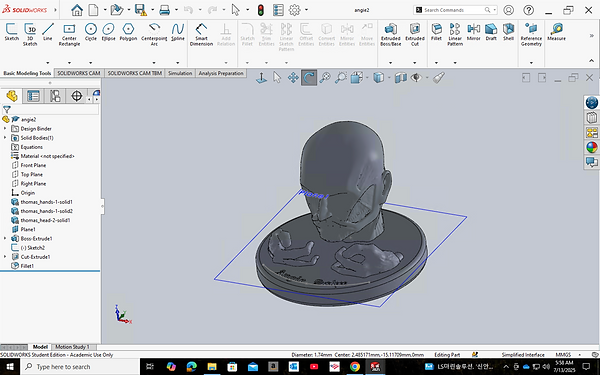This screenshot has height=375, width=600.
Task: Start an Extruded Boss/Base feature
Action: click(391, 34)
